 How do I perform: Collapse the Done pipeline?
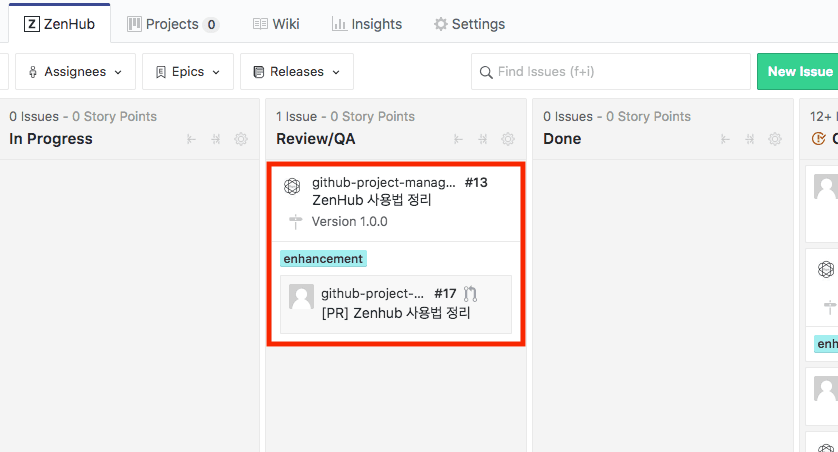coord(750,139)
